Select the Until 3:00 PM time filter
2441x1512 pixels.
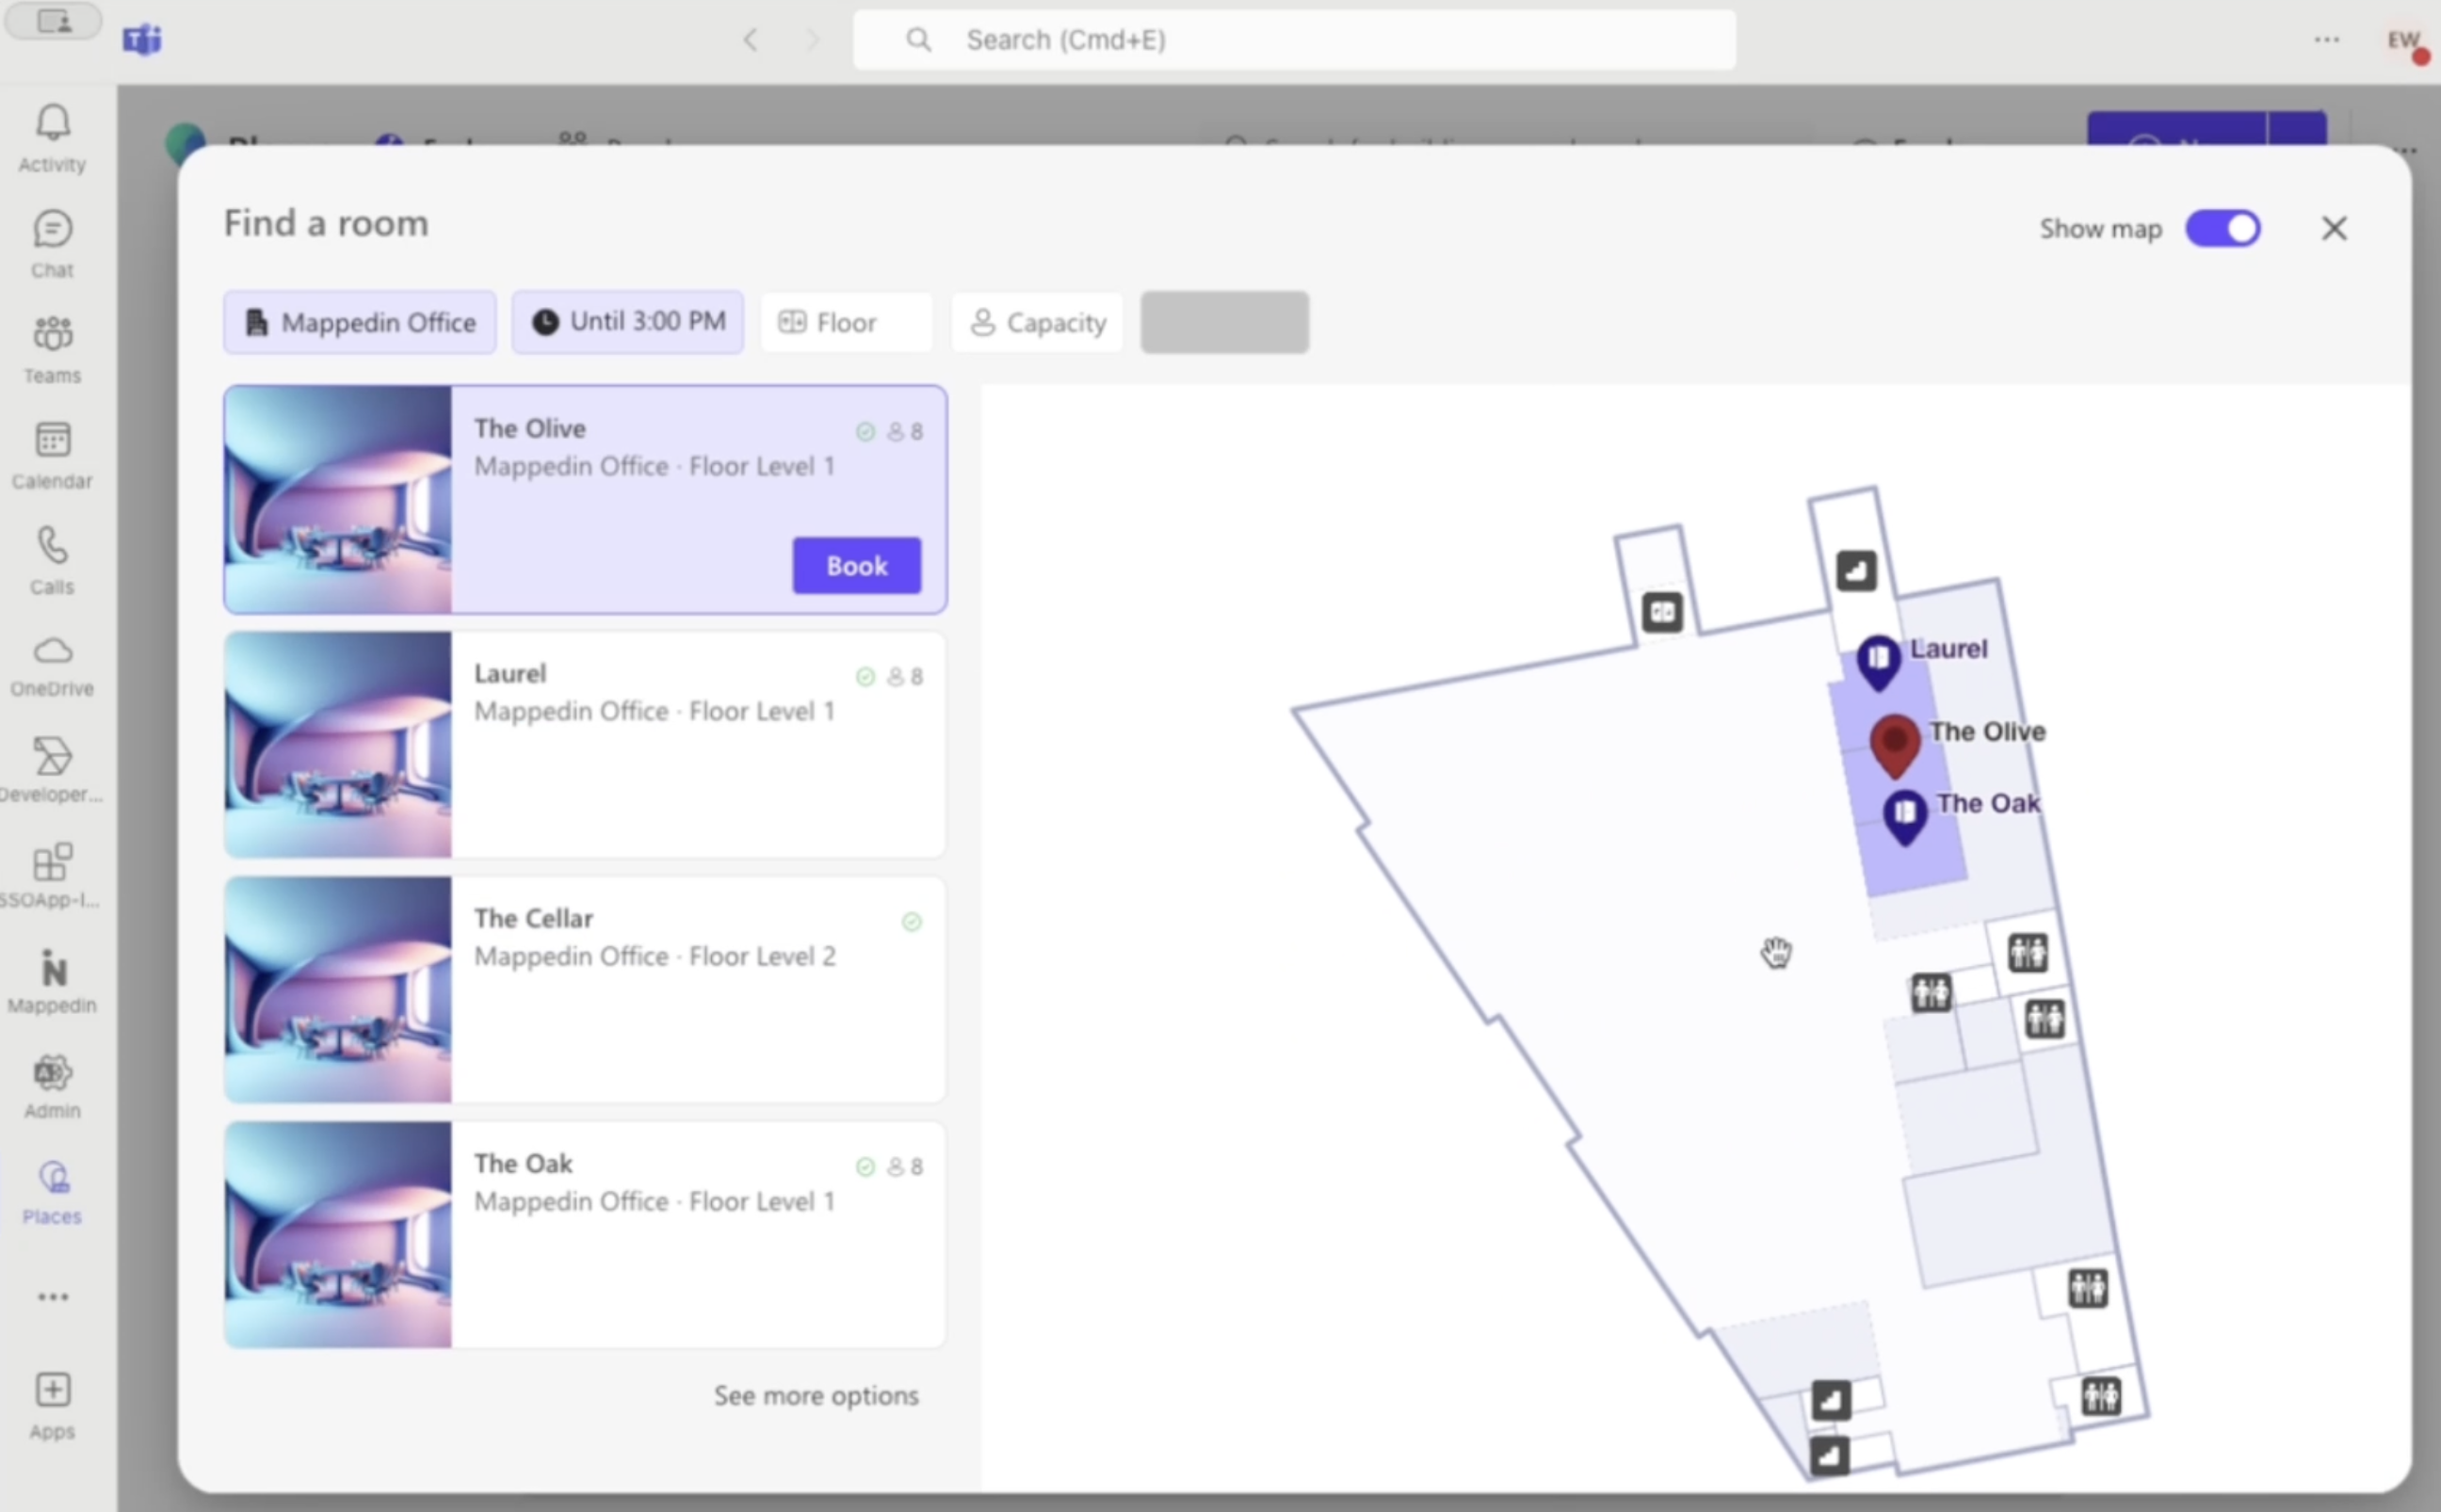(x=631, y=321)
